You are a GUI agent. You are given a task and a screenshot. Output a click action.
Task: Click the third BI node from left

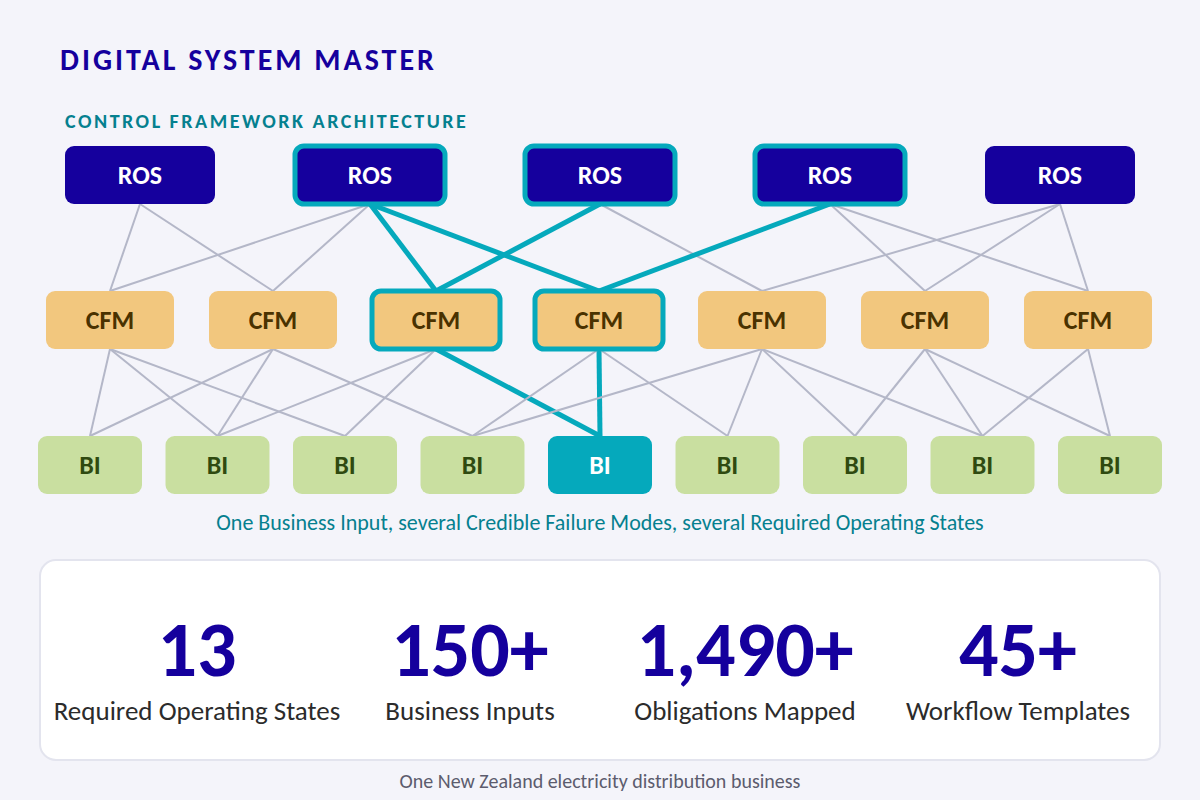[x=345, y=465]
